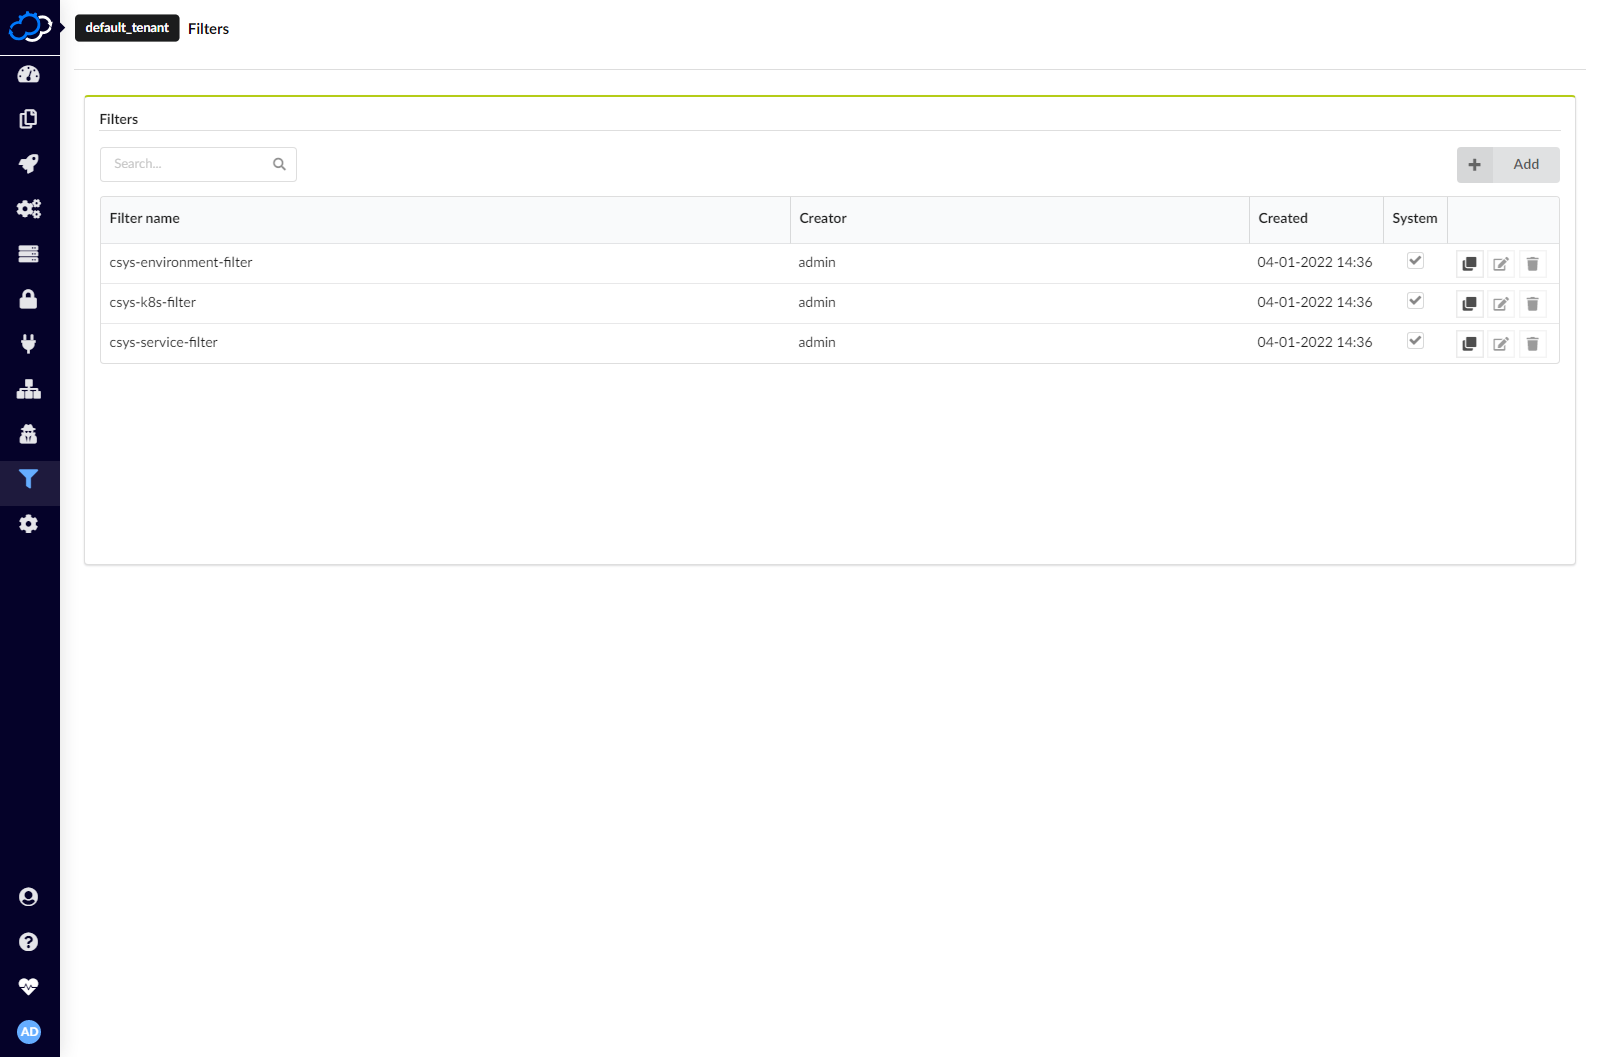Click the default_tenant breadcrumb badge
This screenshot has height=1057, width=1600.
[x=127, y=28]
